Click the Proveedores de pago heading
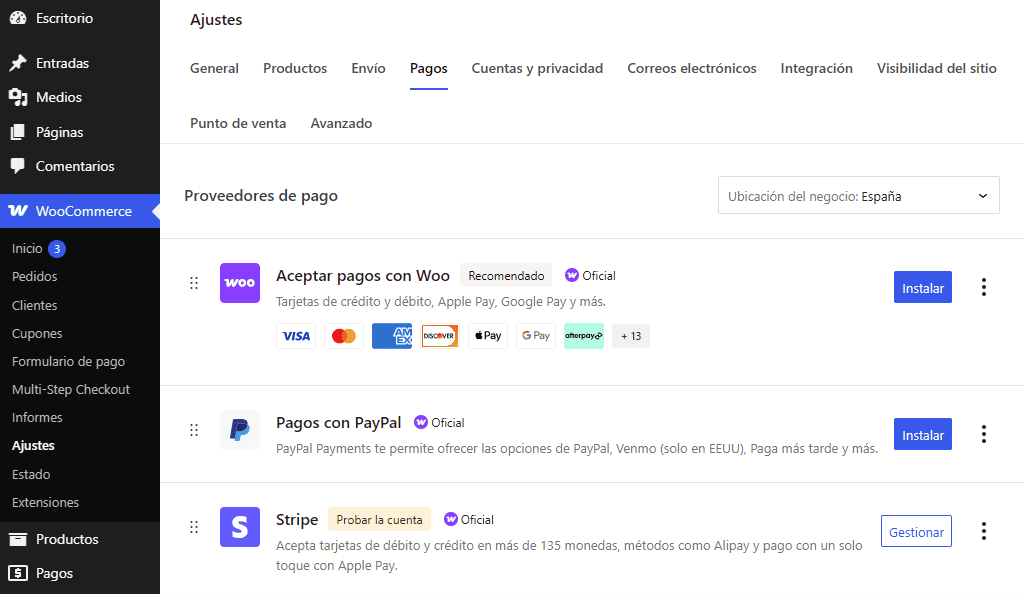The width and height of the screenshot is (1024, 594). coord(261,196)
